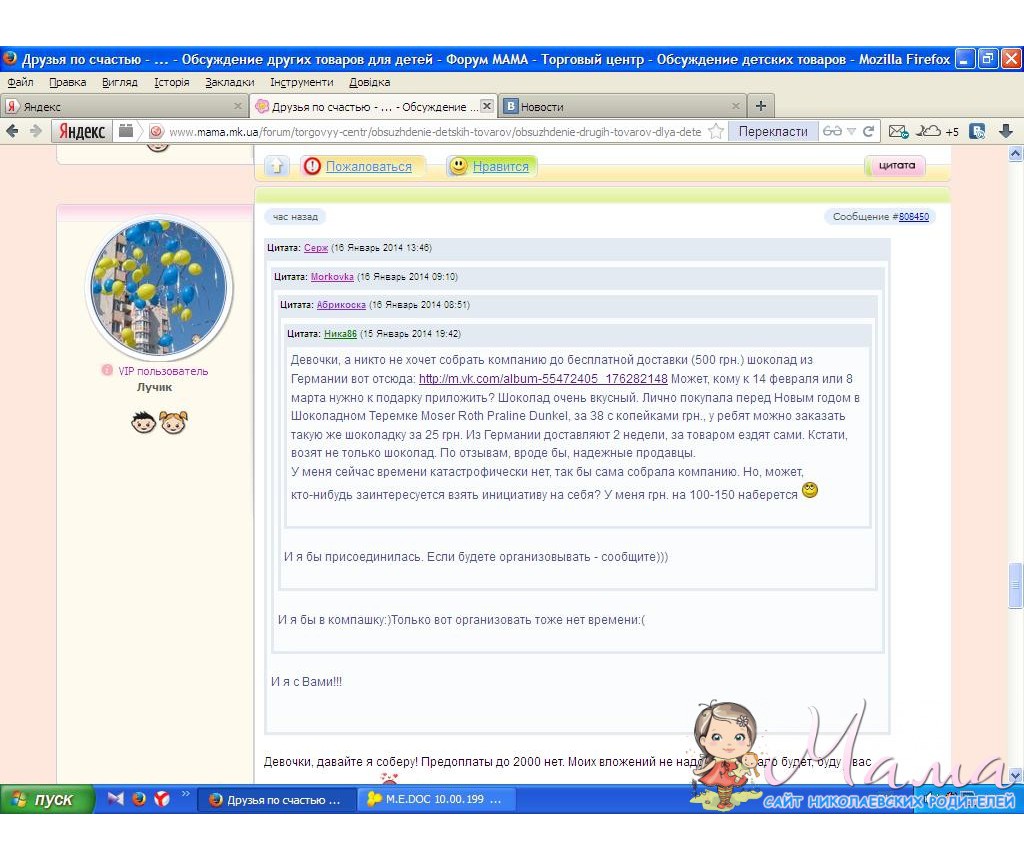Click the back navigation arrow
This screenshot has height=860, width=1024.
(x=13, y=131)
